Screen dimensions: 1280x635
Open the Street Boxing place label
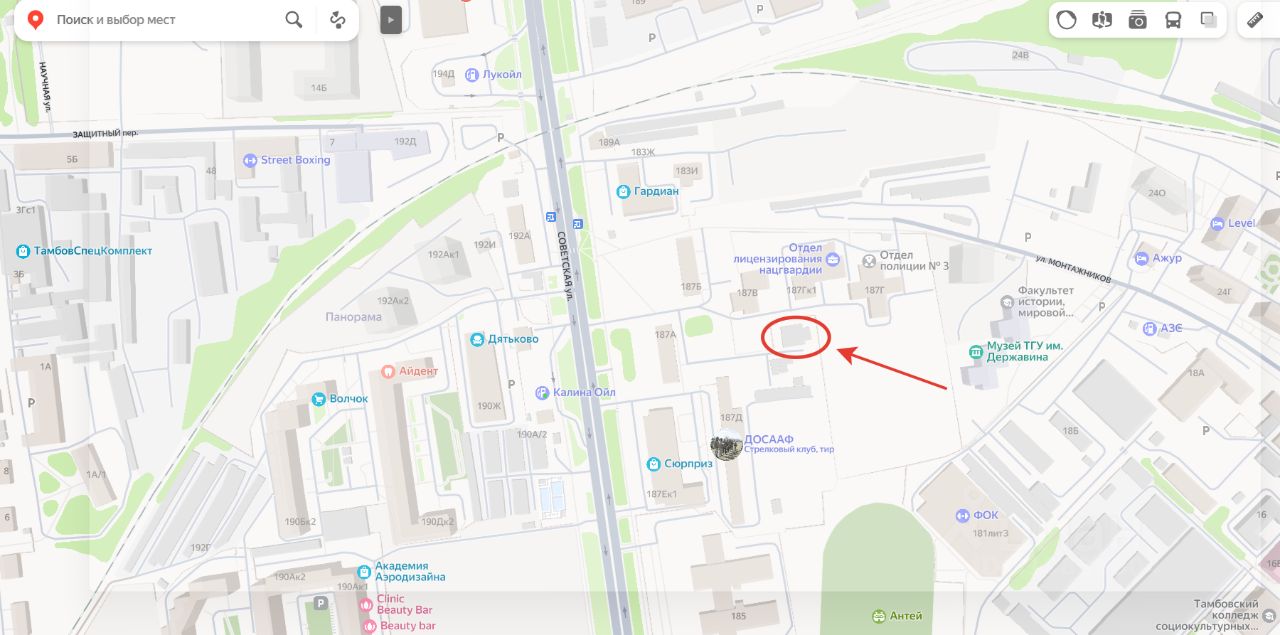(x=295, y=160)
